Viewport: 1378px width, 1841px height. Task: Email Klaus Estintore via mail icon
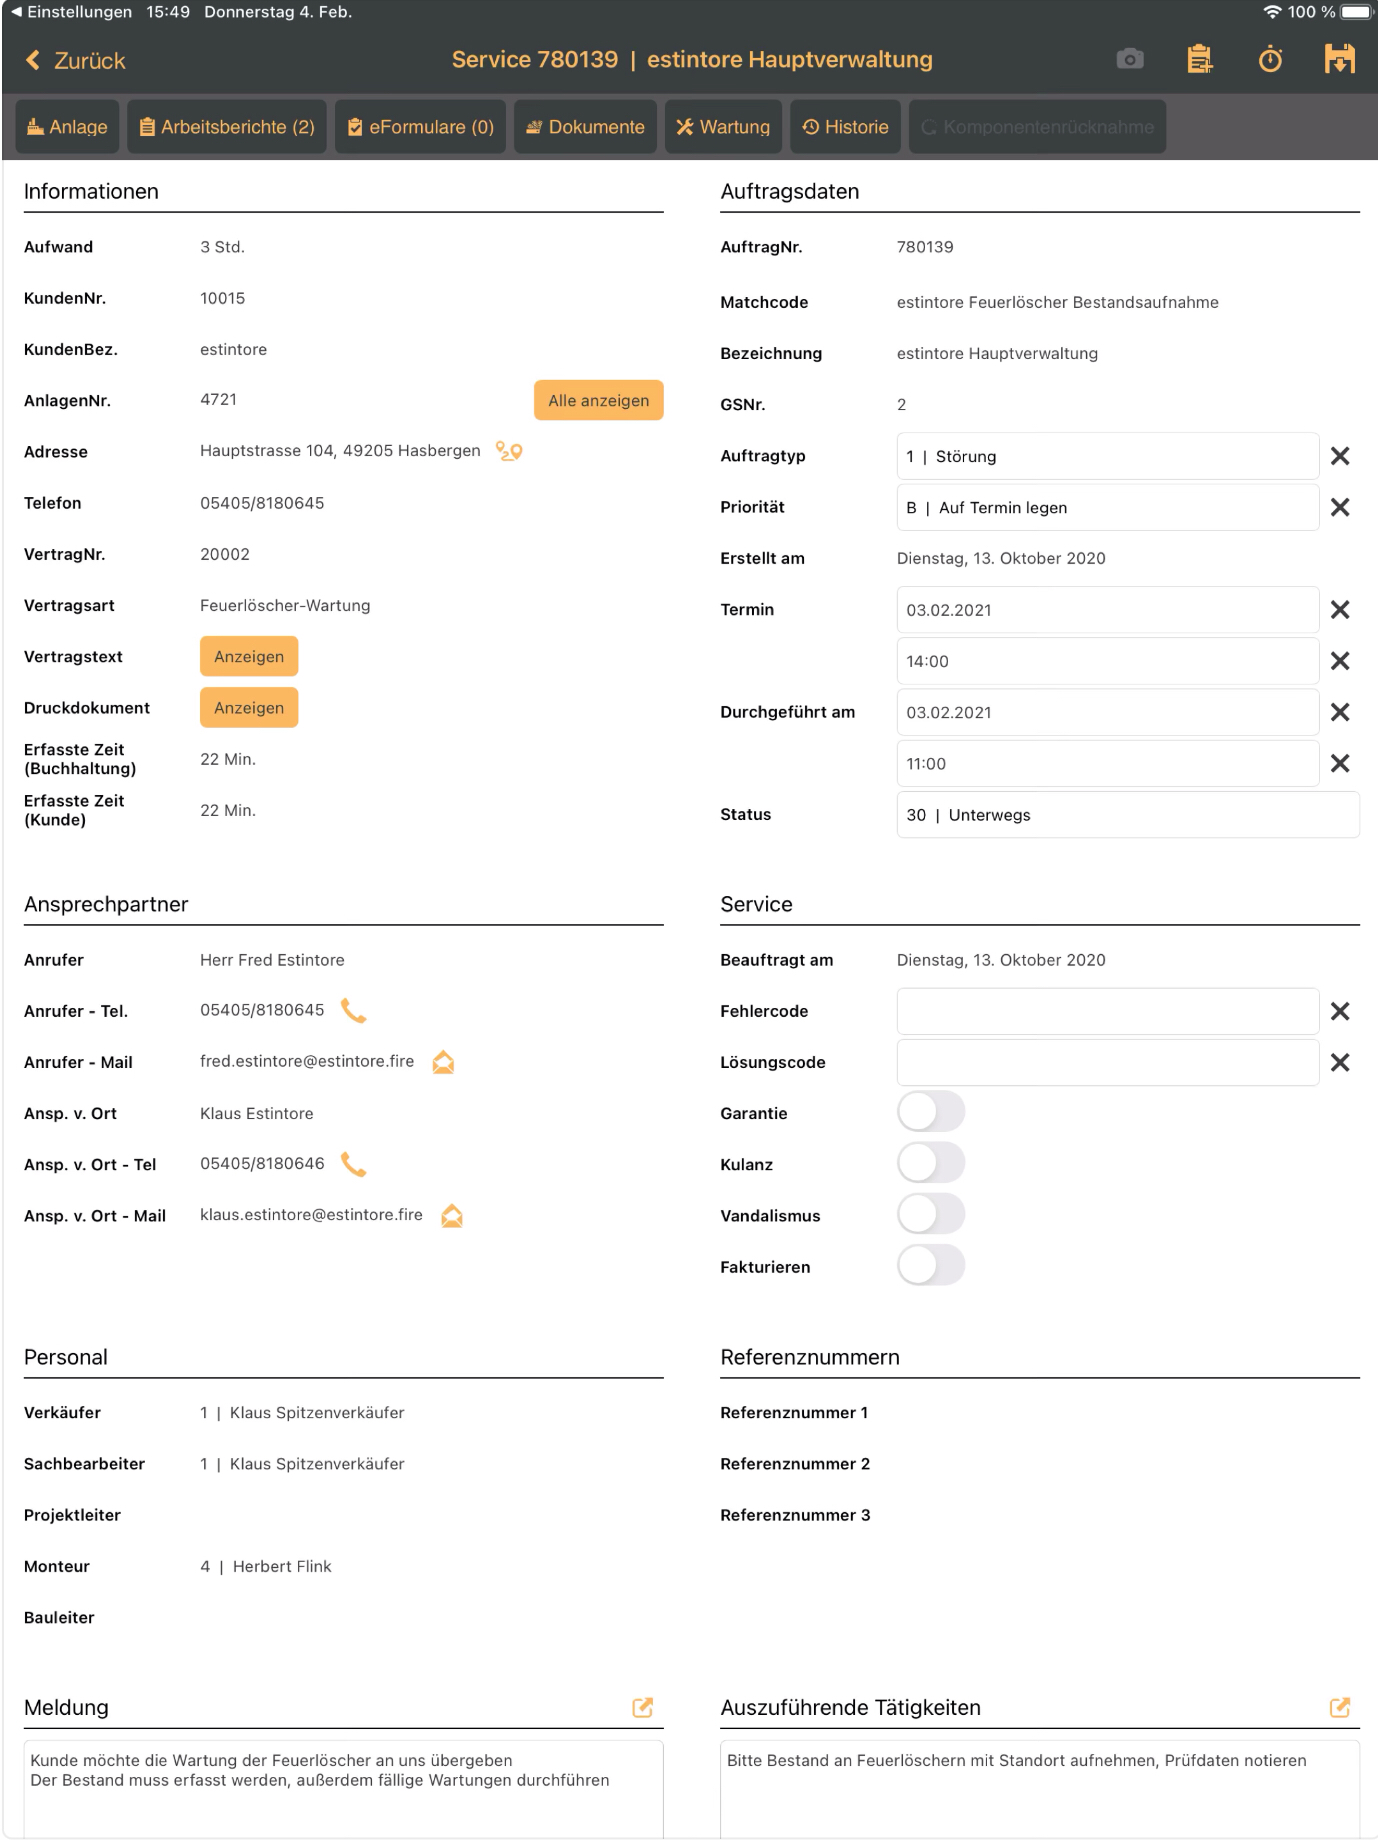click(452, 1216)
